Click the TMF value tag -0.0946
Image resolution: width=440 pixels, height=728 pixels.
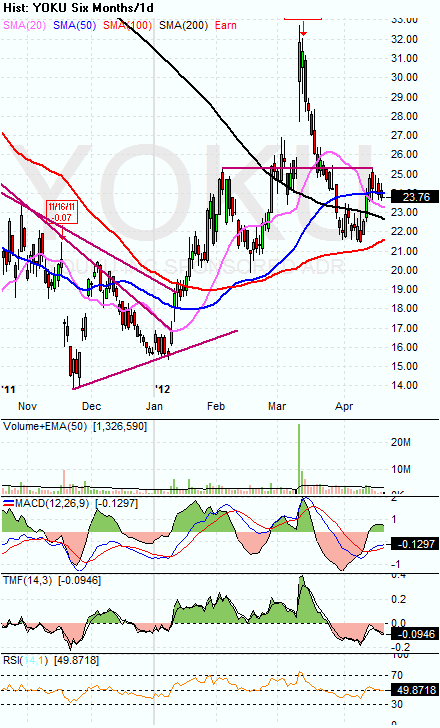click(x=416, y=634)
